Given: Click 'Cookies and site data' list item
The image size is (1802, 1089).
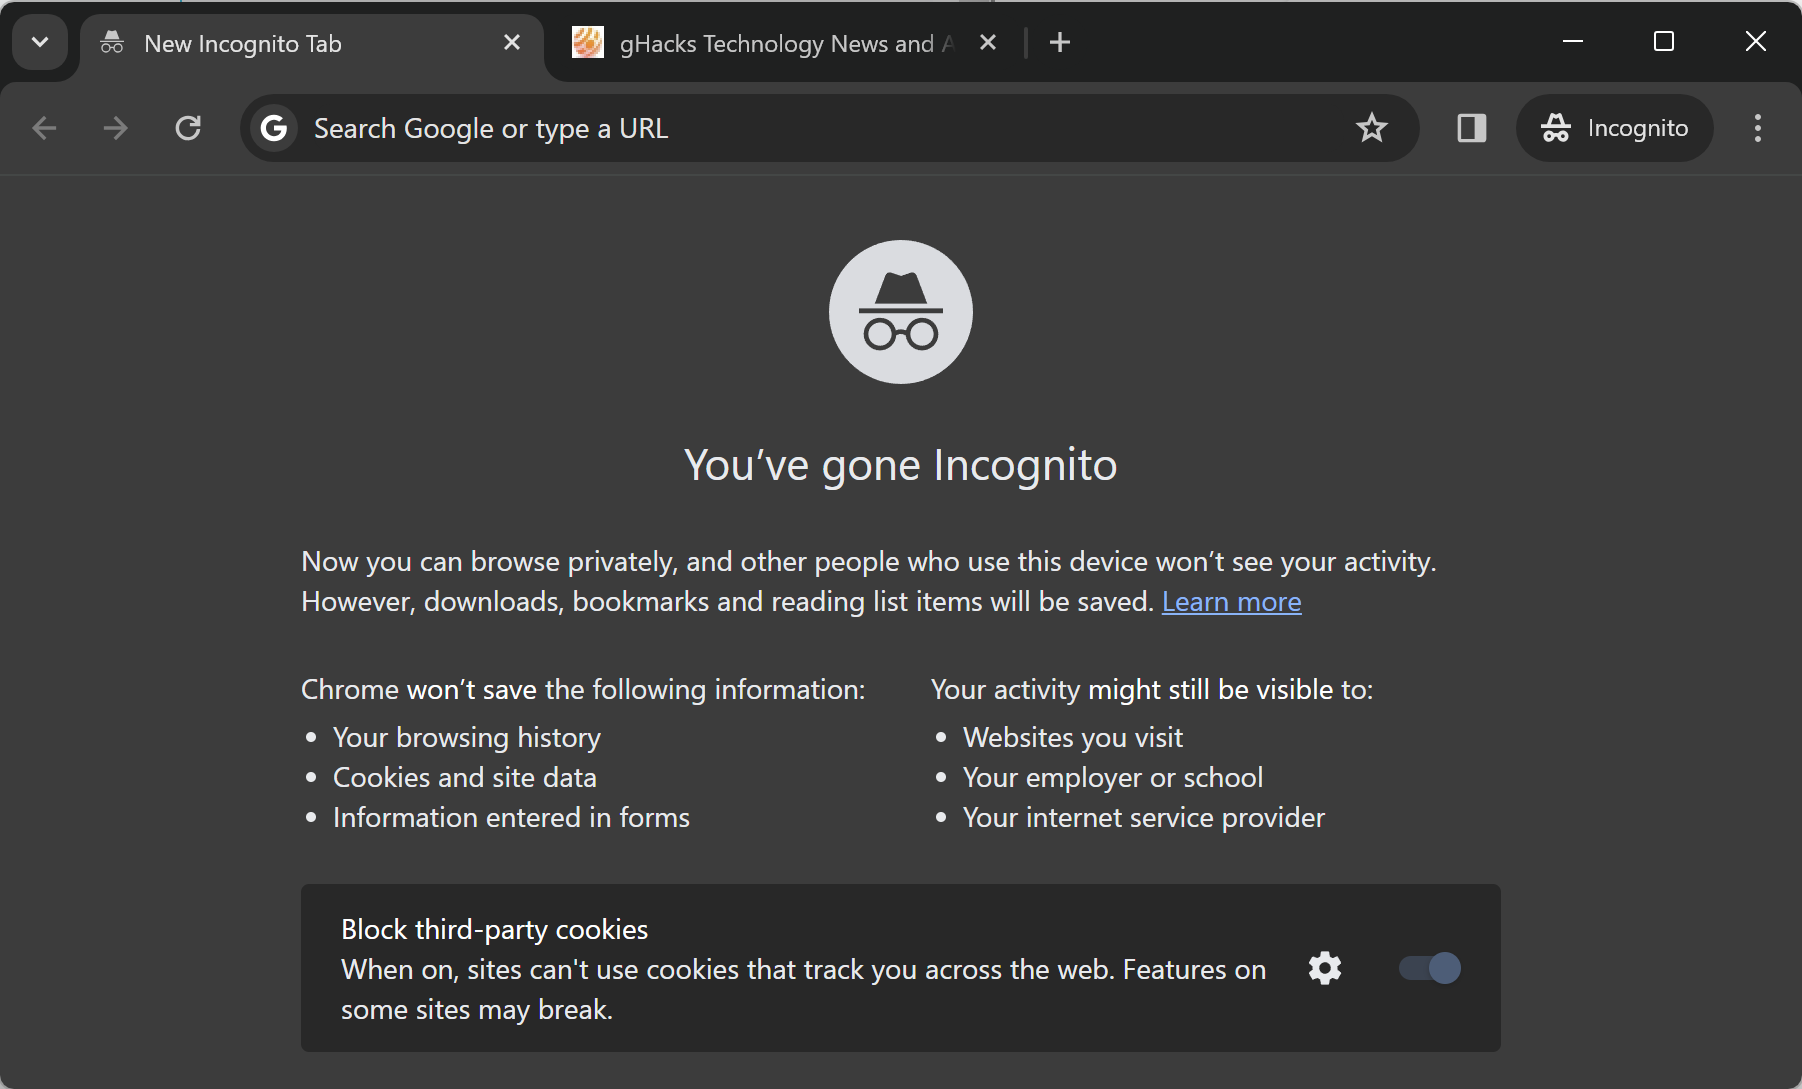Looking at the screenshot, I should pyautogui.click(x=465, y=777).
